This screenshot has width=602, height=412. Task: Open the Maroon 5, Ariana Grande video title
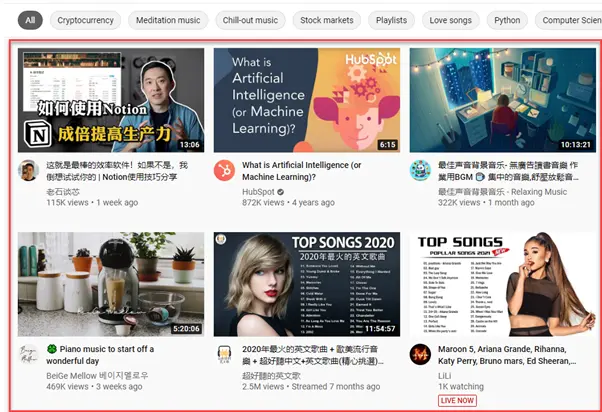click(507, 355)
